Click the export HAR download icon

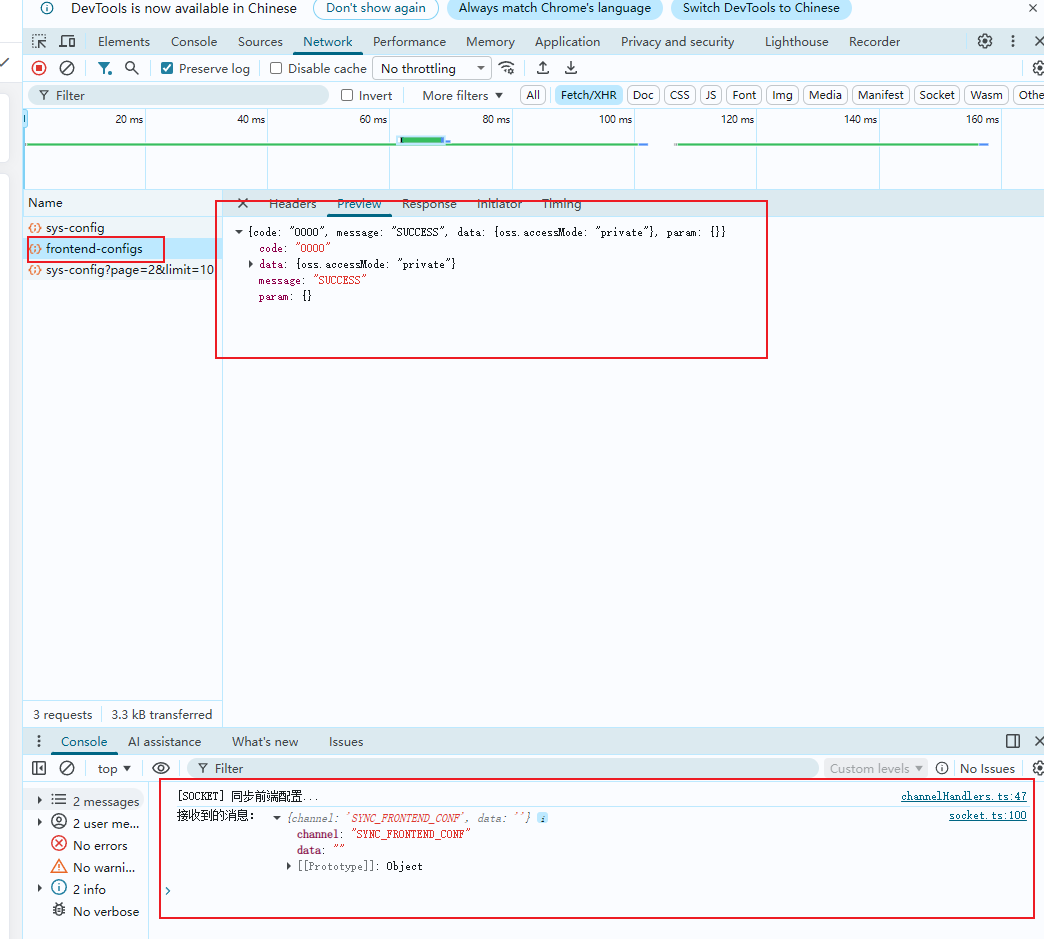(x=571, y=68)
